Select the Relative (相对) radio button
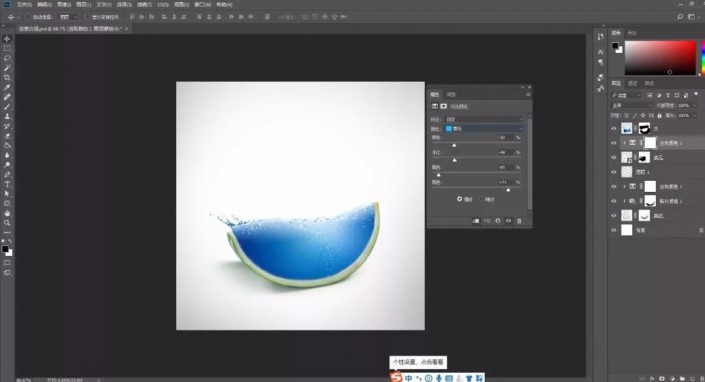This screenshot has width=705, height=382. (x=460, y=199)
